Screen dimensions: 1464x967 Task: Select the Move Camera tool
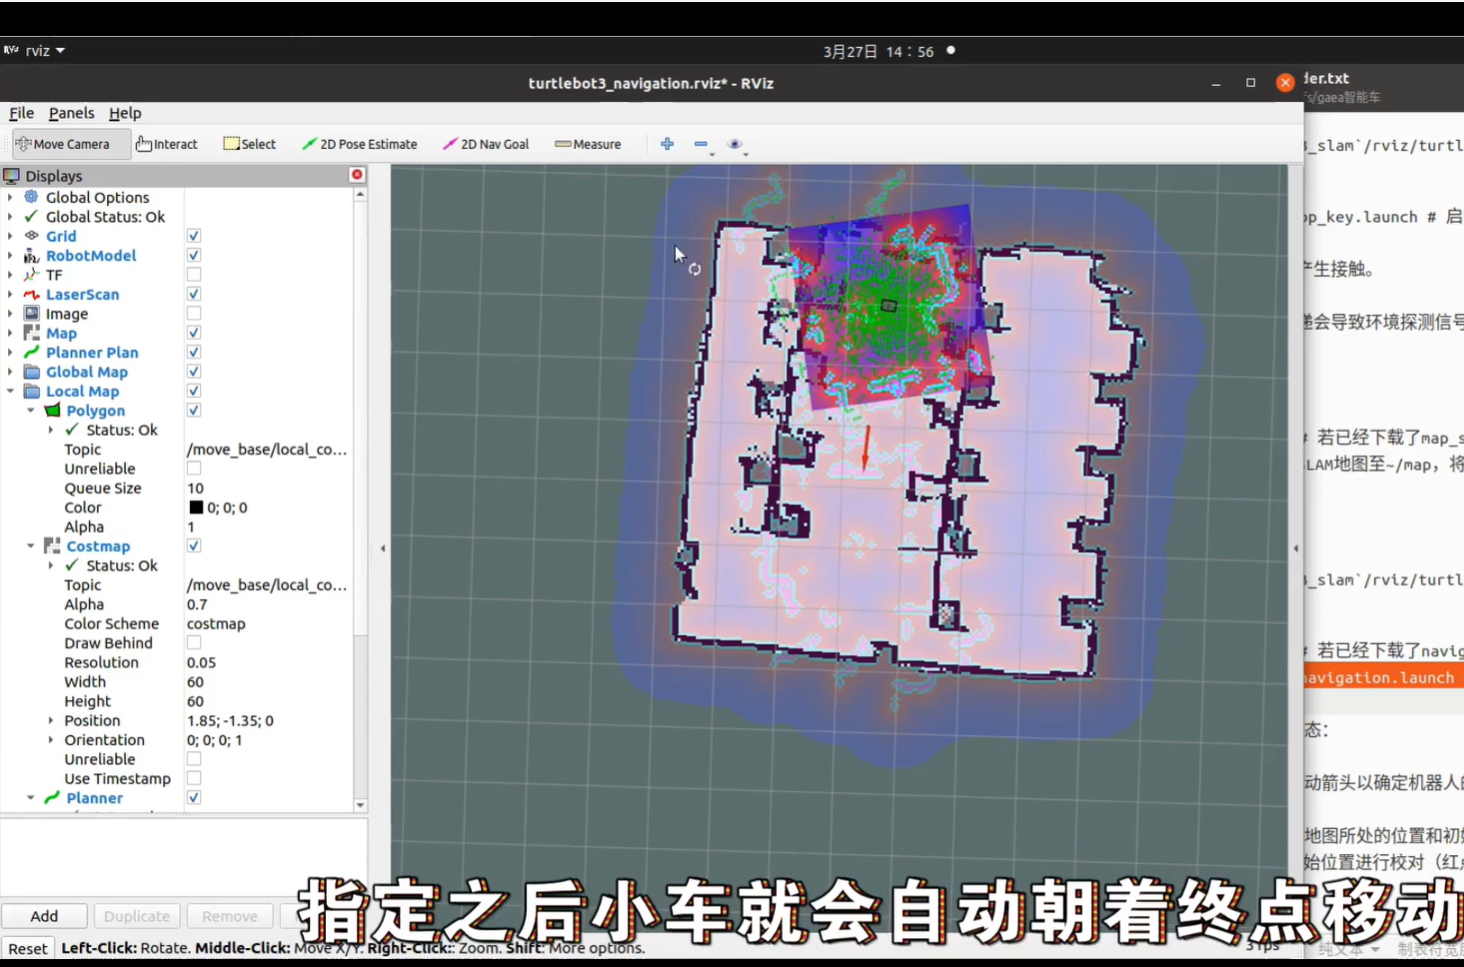point(71,144)
